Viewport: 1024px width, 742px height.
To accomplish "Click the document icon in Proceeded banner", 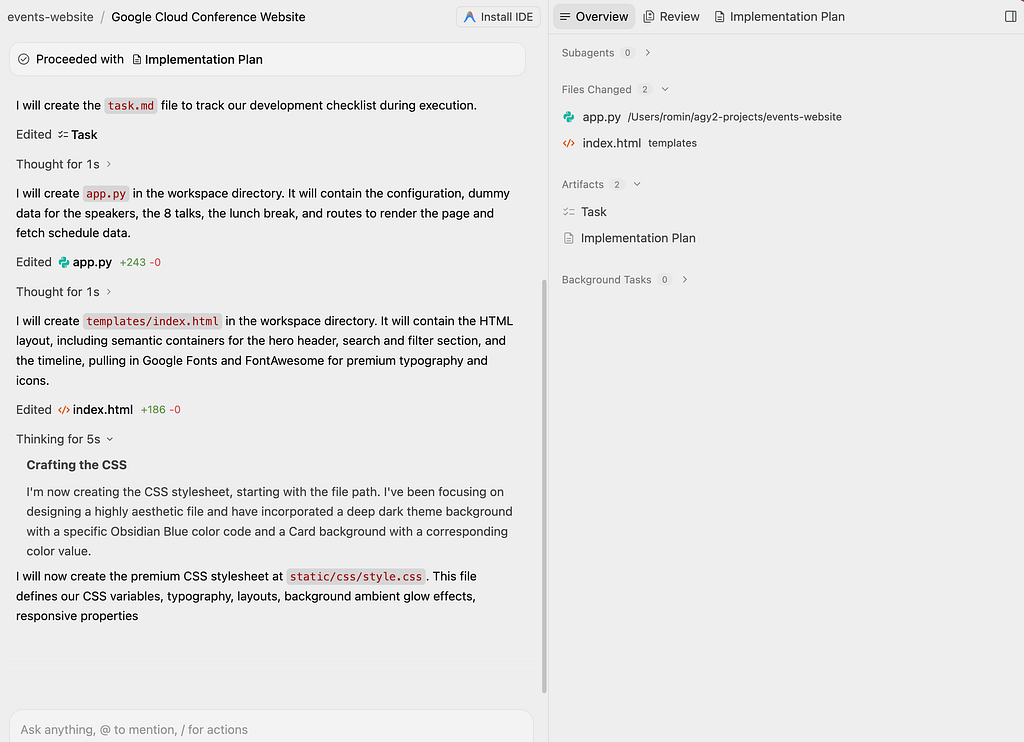I will click(x=136, y=59).
